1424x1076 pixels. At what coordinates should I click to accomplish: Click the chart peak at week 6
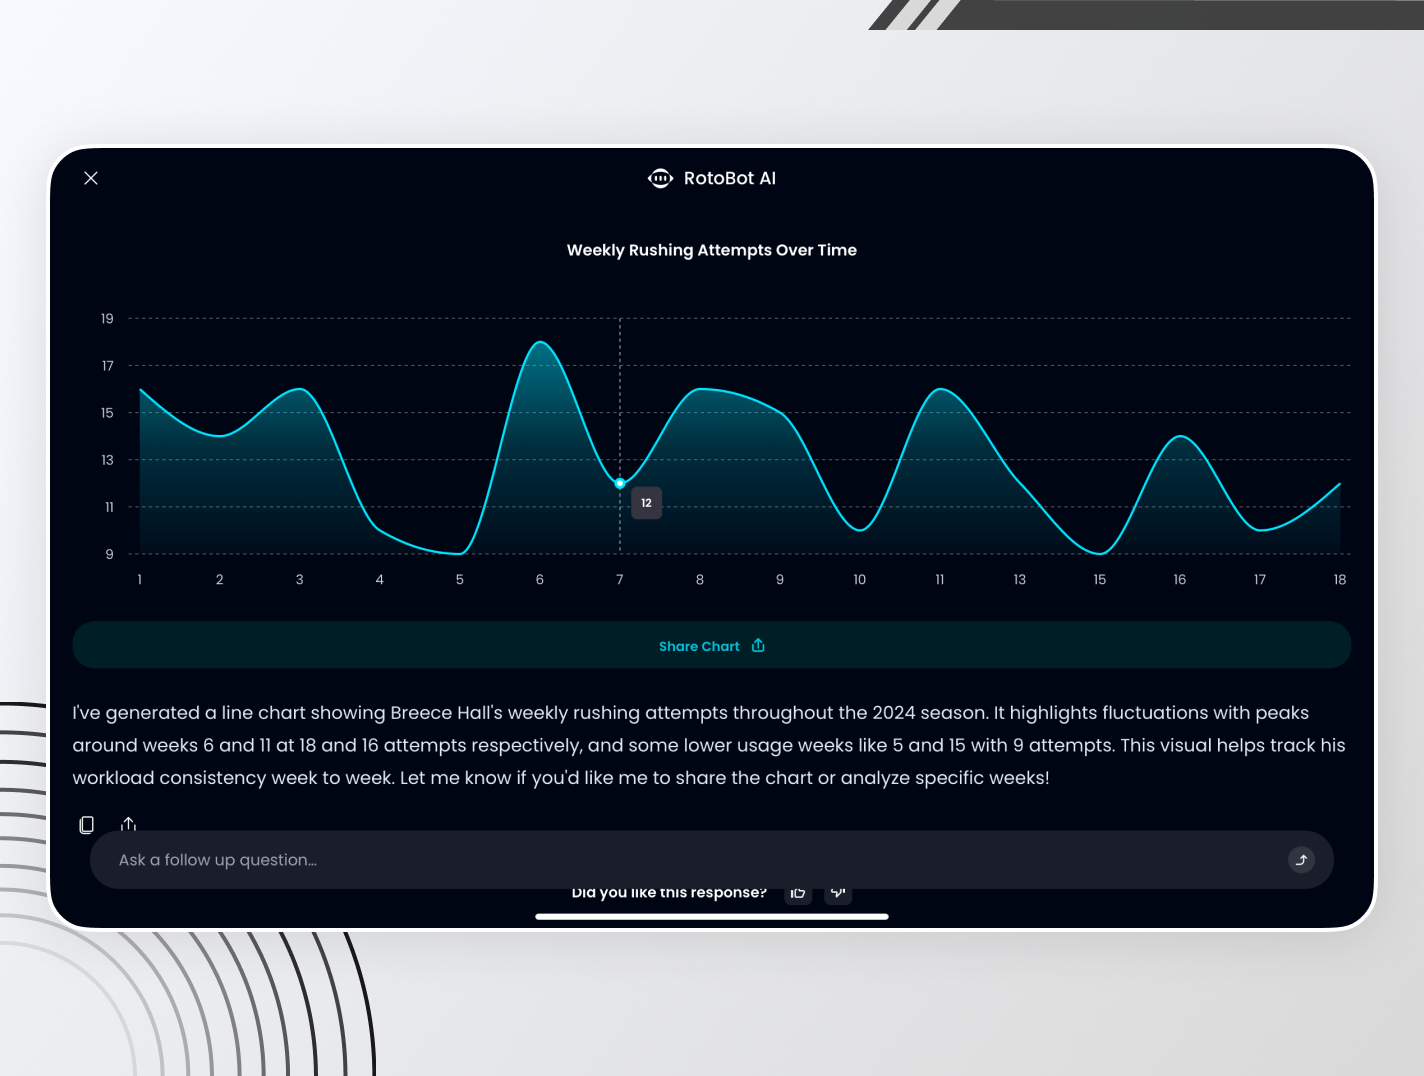pos(539,342)
